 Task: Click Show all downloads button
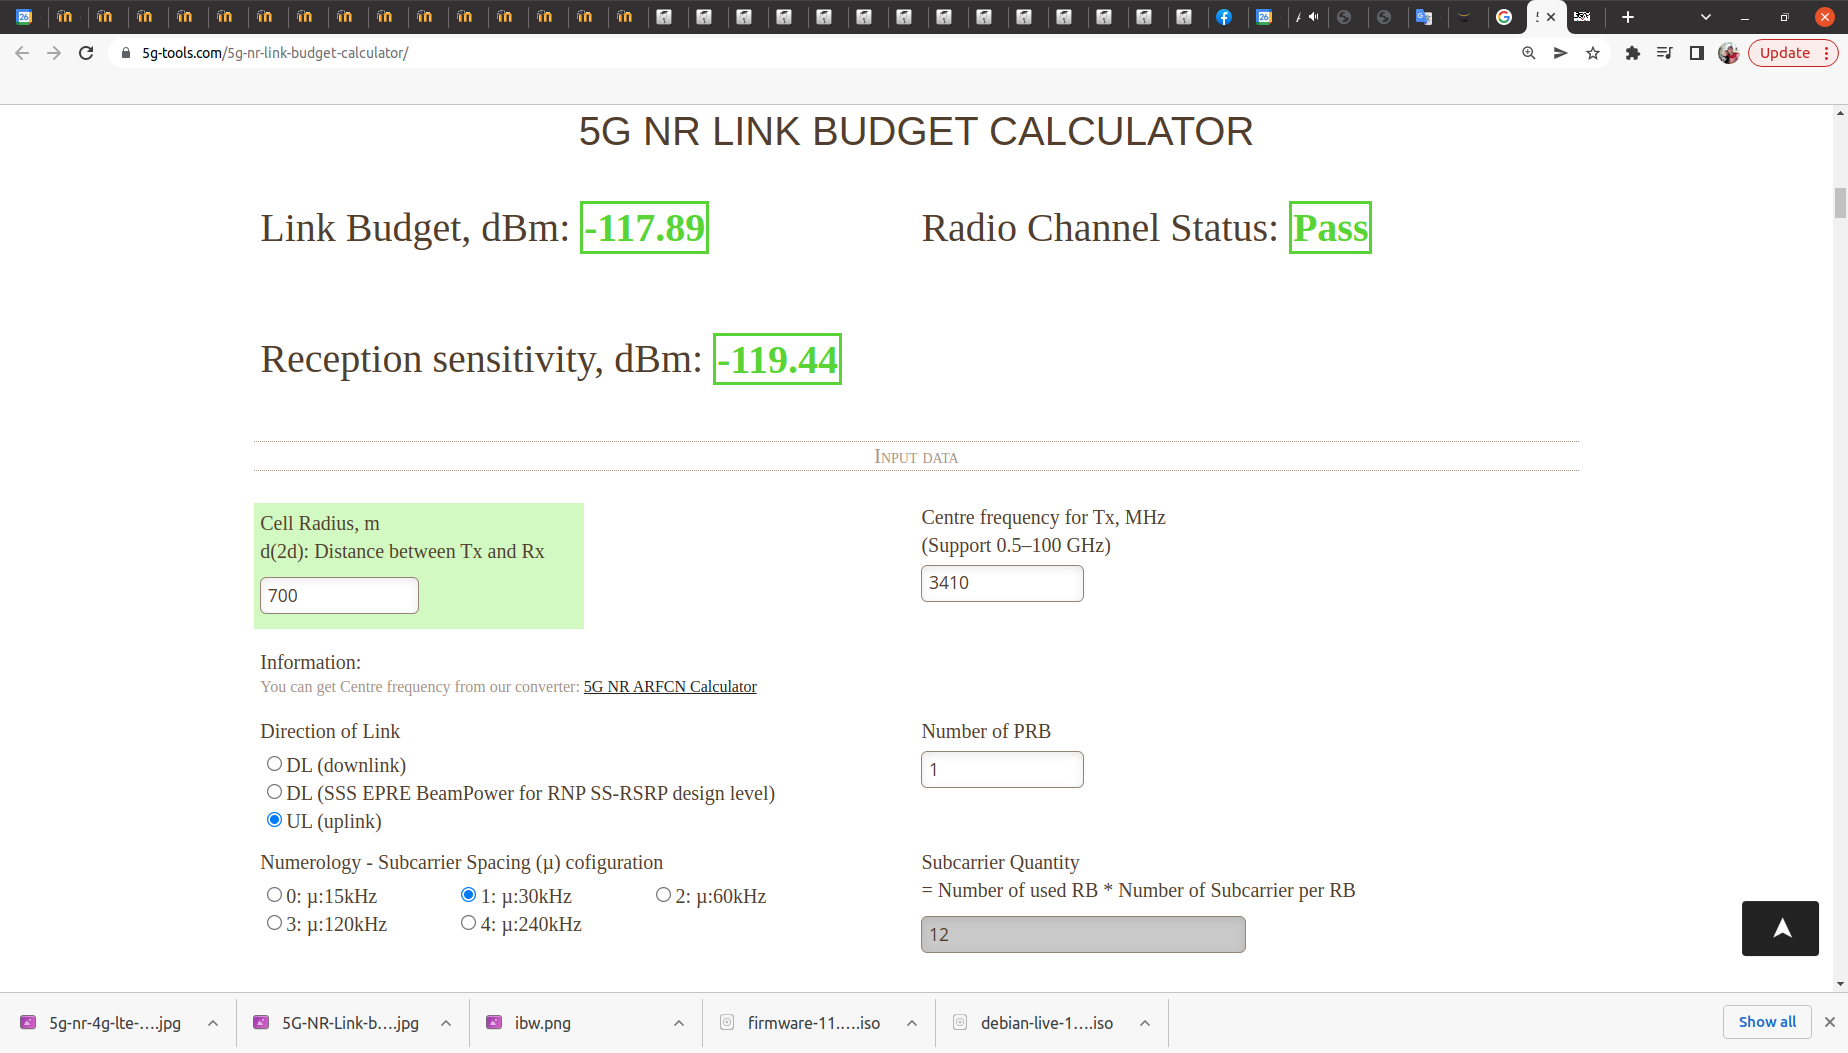click(1766, 1022)
